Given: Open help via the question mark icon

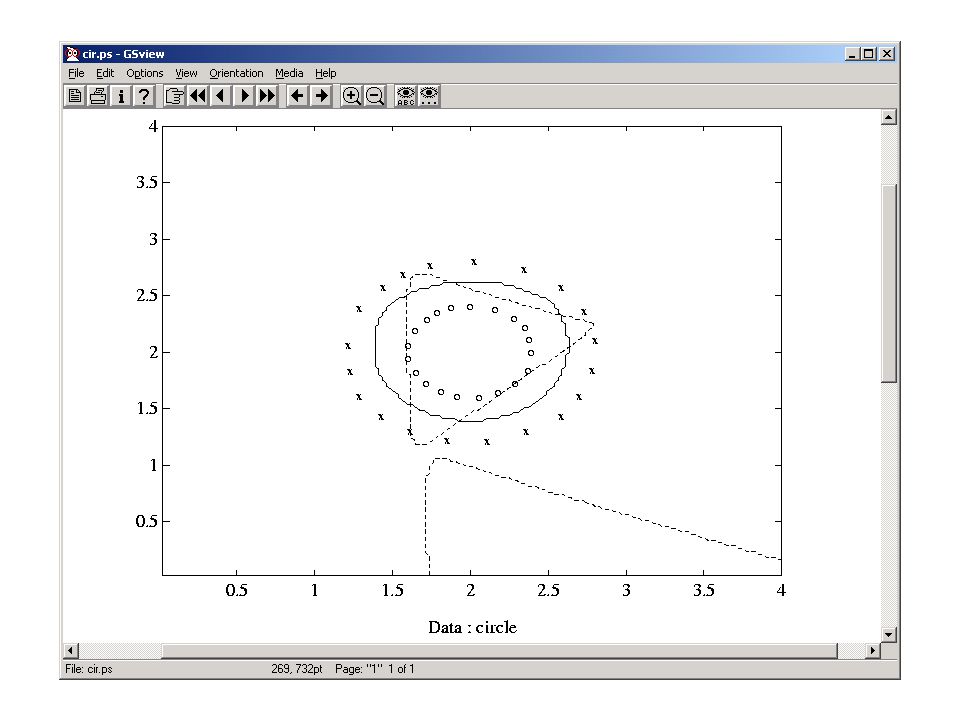Looking at the screenshot, I should tap(144, 96).
